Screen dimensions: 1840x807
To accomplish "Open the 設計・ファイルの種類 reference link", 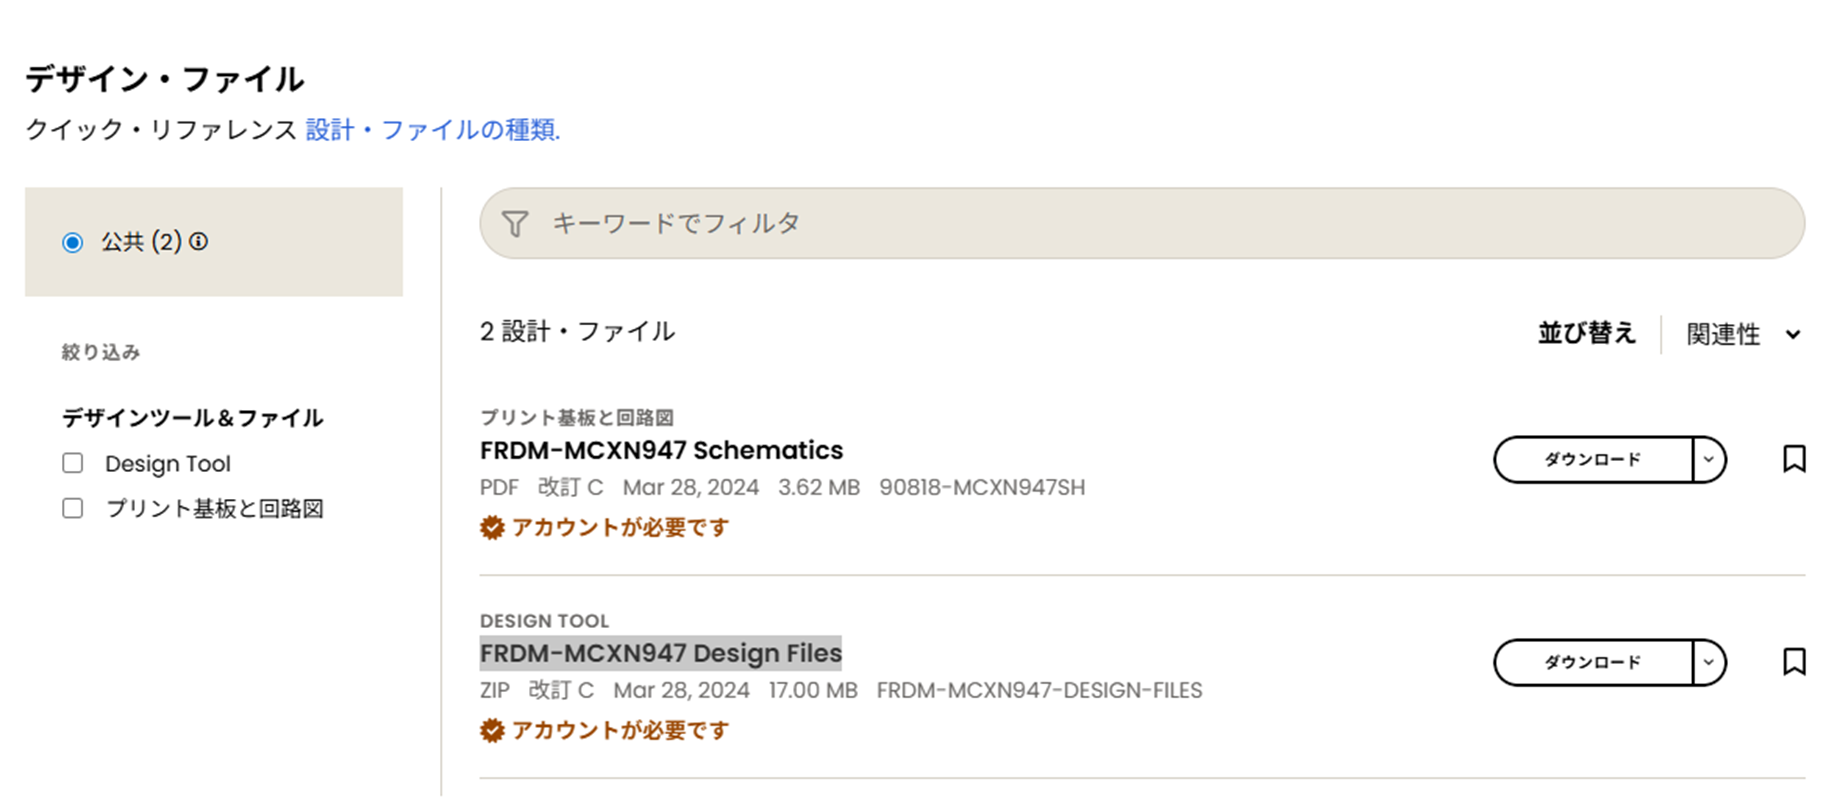I will pos(432,129).
